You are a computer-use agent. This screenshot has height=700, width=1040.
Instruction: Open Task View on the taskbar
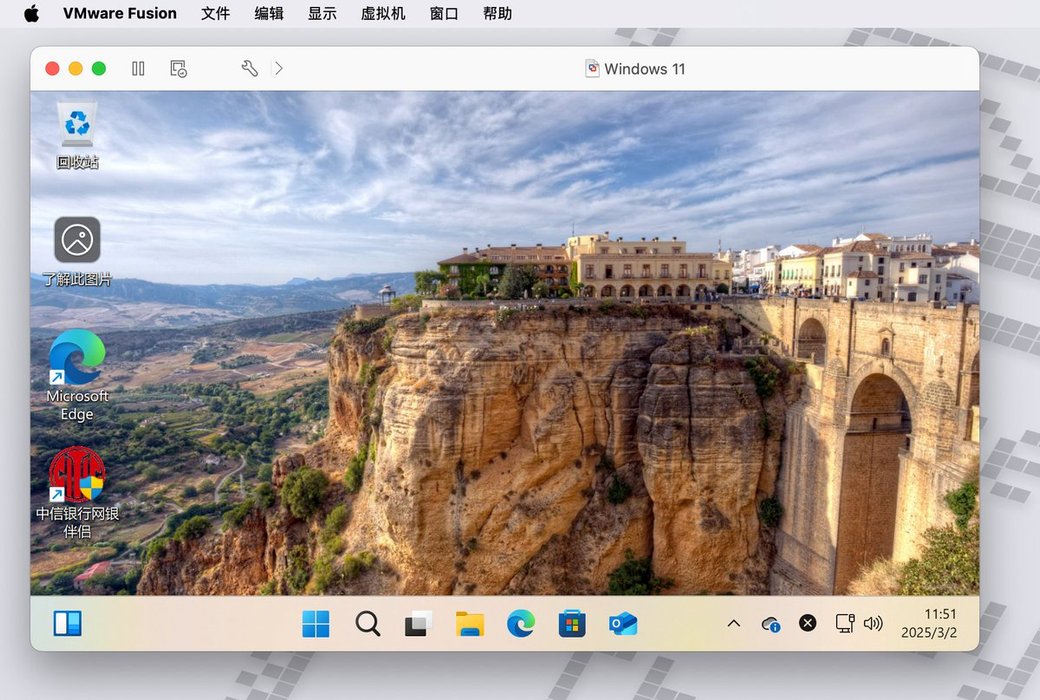[x=419, y=624]
